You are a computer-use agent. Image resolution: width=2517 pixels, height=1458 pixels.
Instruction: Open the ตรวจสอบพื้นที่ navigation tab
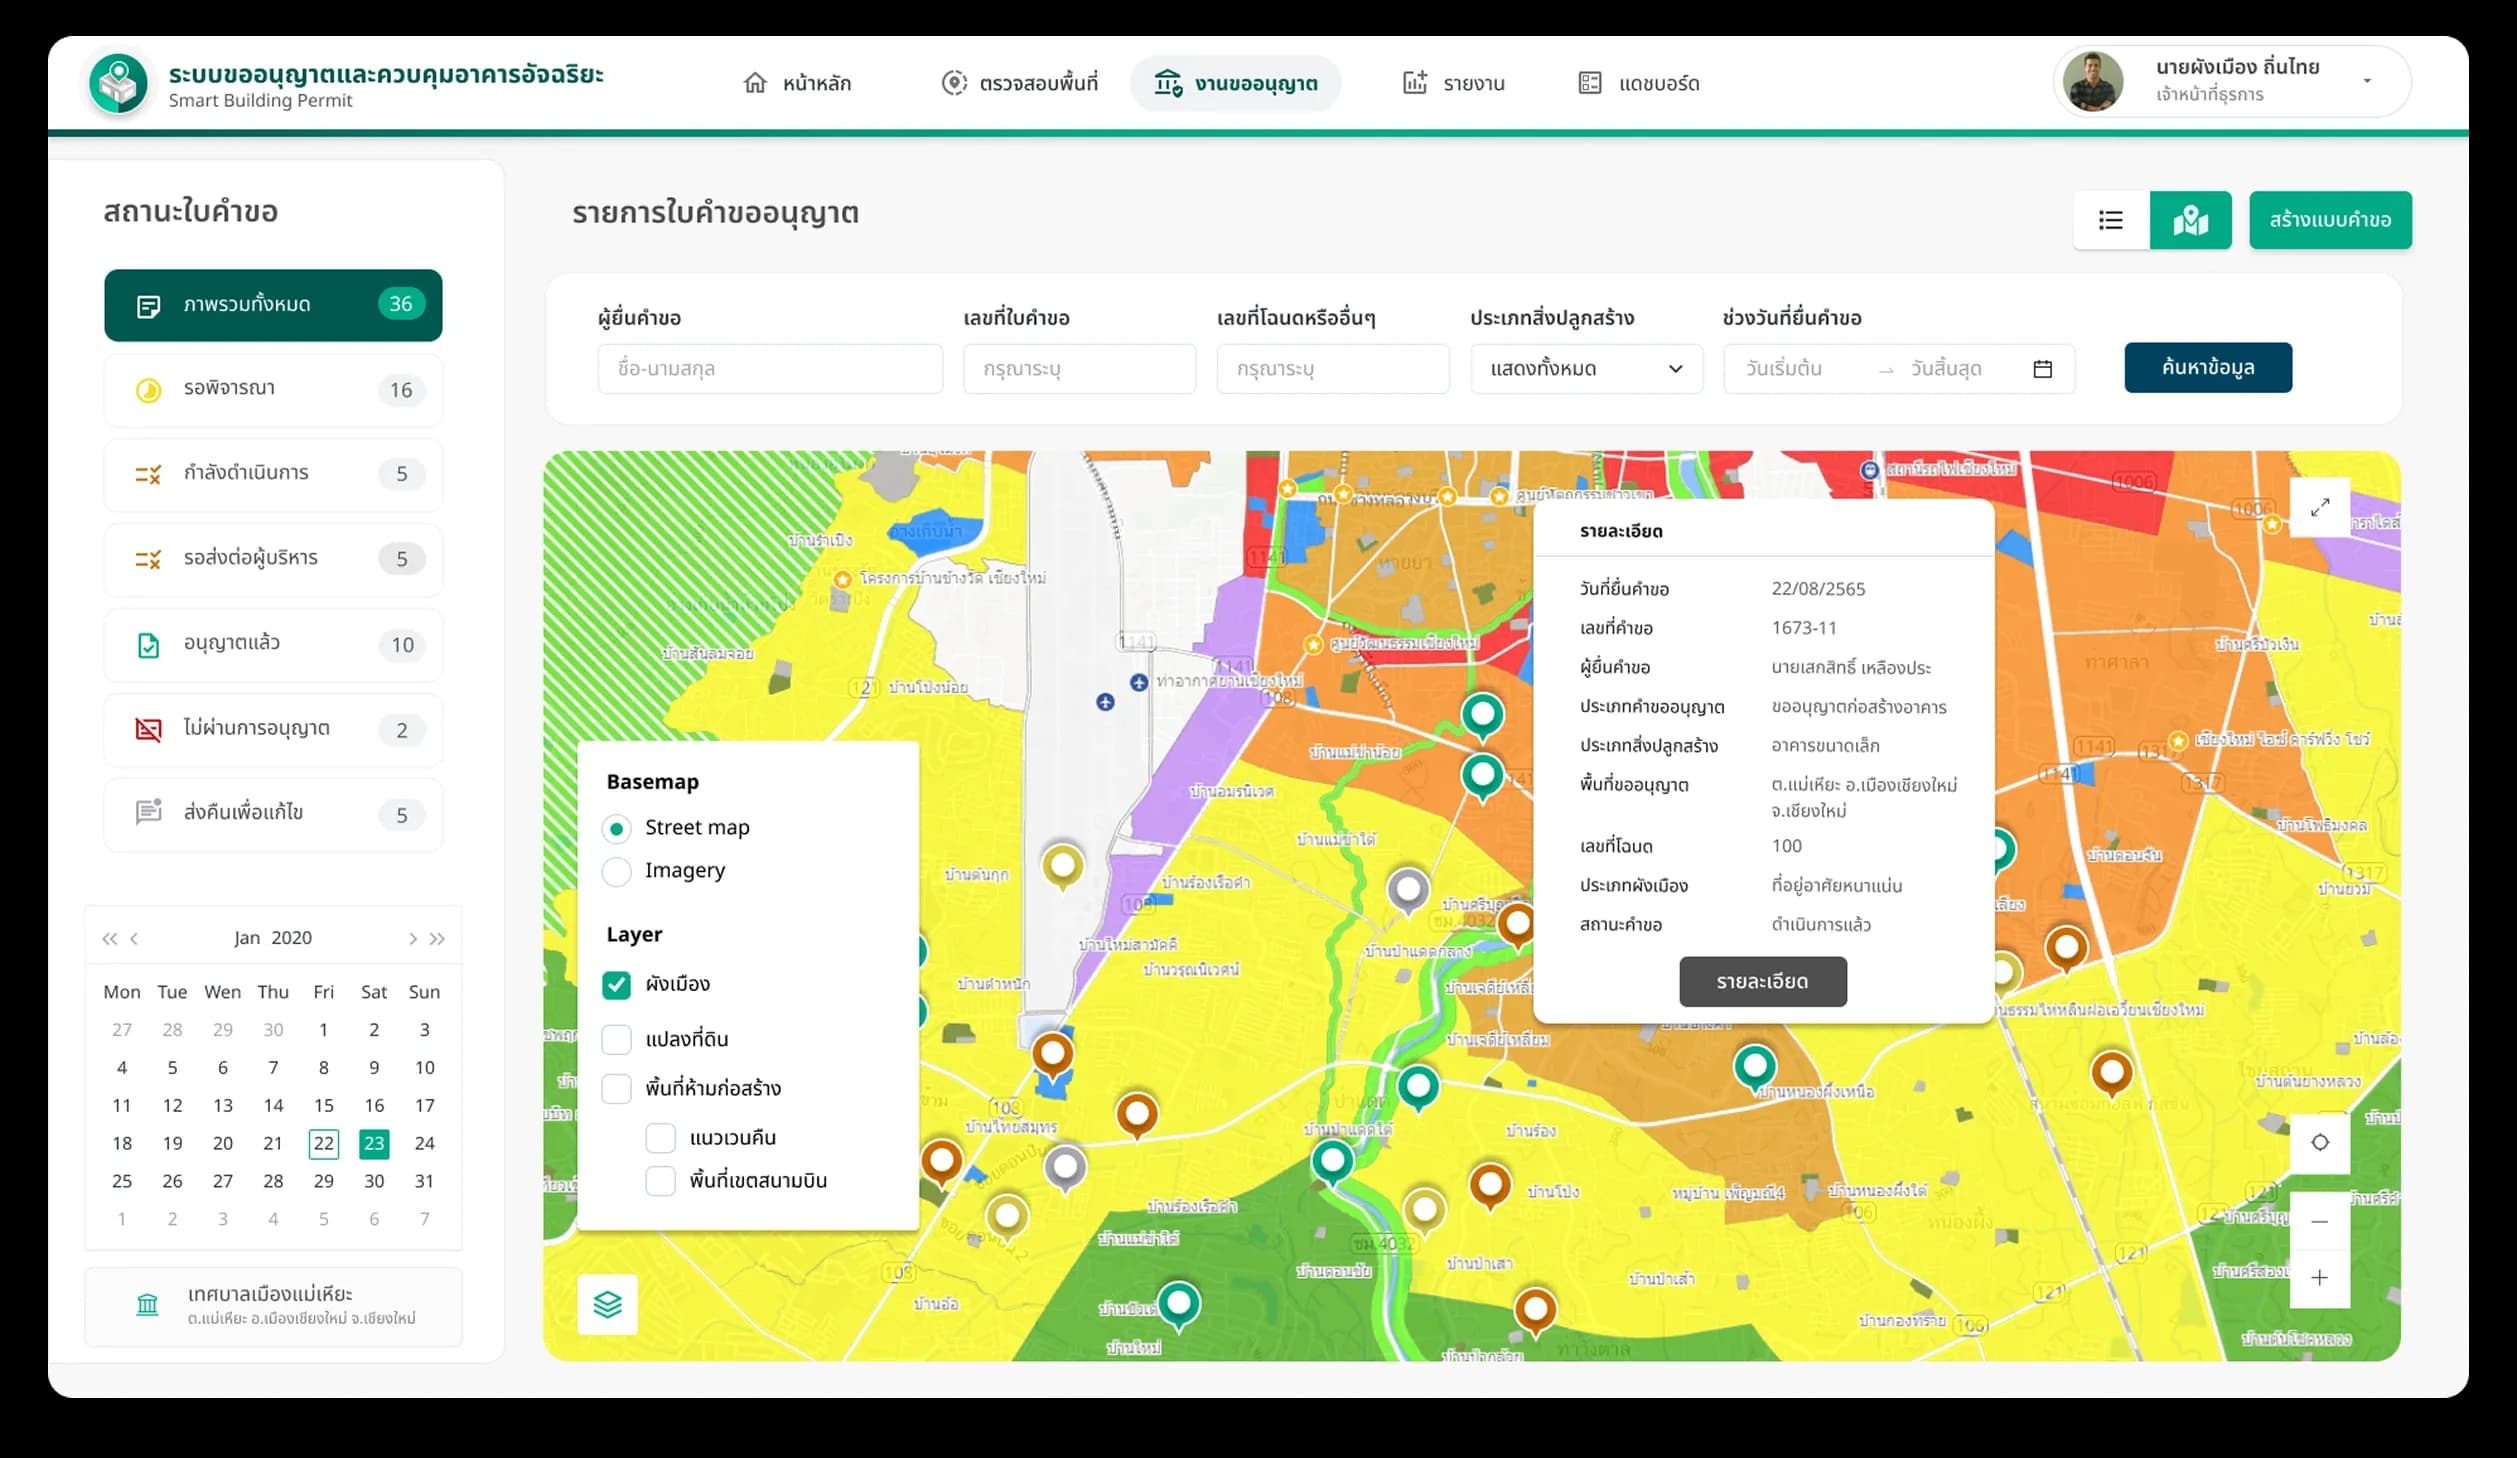pyautogui.click(x=1019, y=83)
